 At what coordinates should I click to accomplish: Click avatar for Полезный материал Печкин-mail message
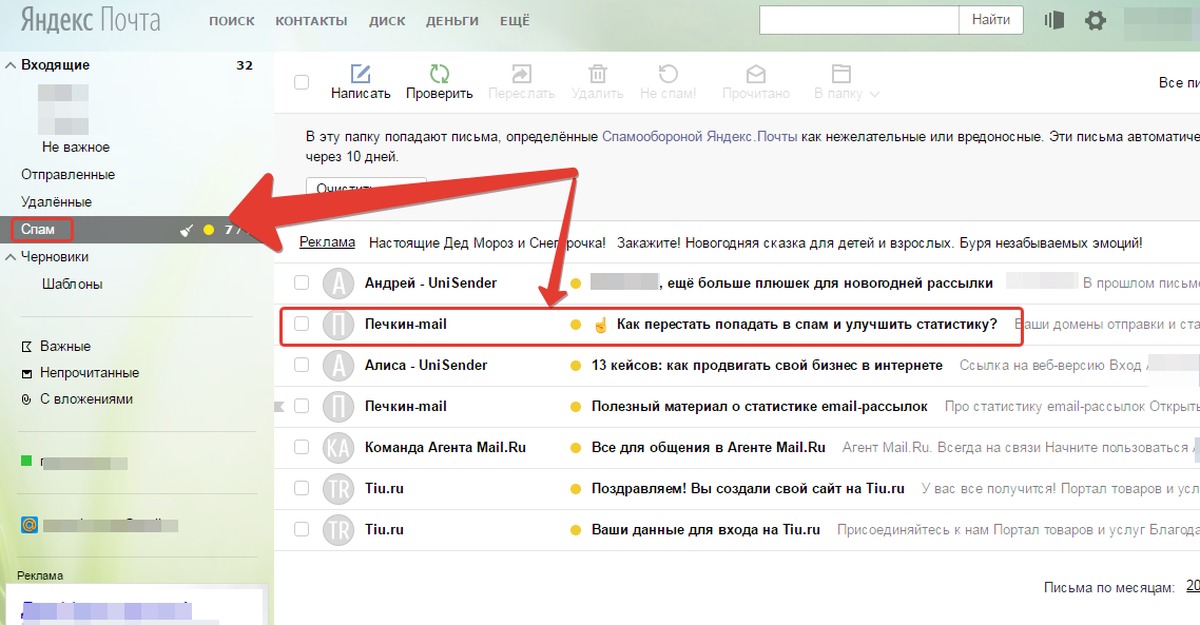pyautogui.click(x=339, y=406)
